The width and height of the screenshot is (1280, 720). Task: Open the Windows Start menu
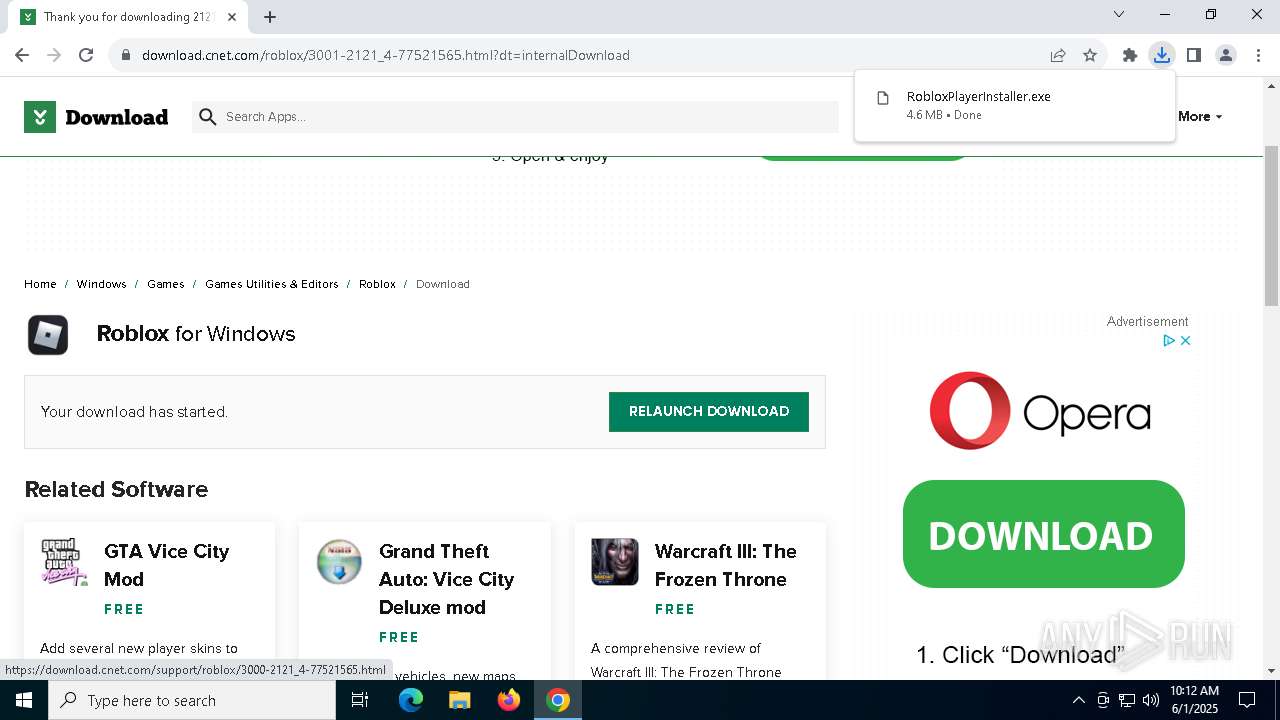click(x=24, y=700)
